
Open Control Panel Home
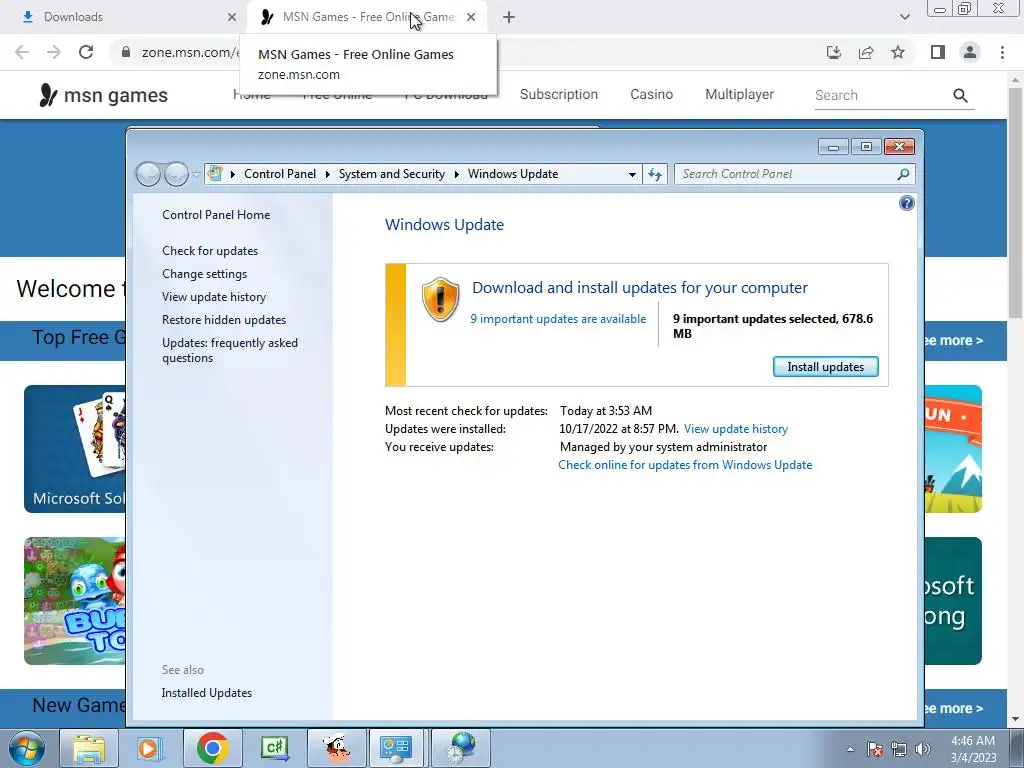[216, 215]
